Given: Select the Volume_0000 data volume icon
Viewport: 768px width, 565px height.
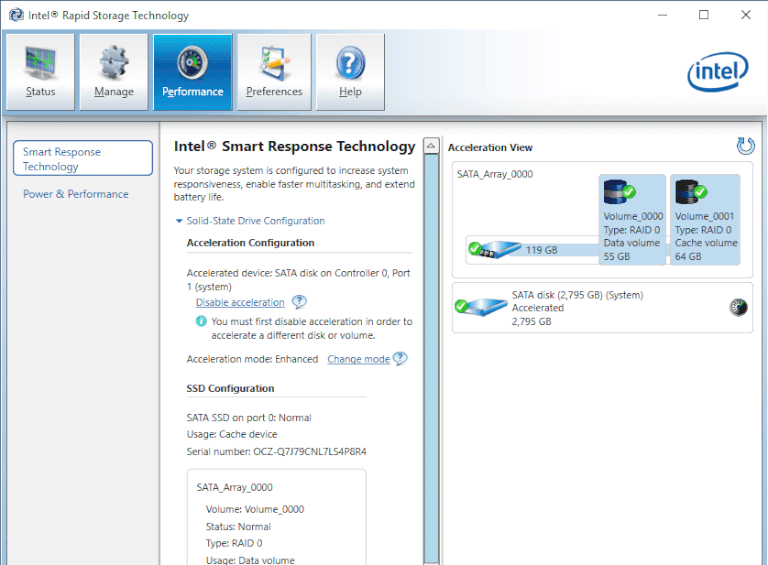Looking at the screenshot, I should click(620, 192).
